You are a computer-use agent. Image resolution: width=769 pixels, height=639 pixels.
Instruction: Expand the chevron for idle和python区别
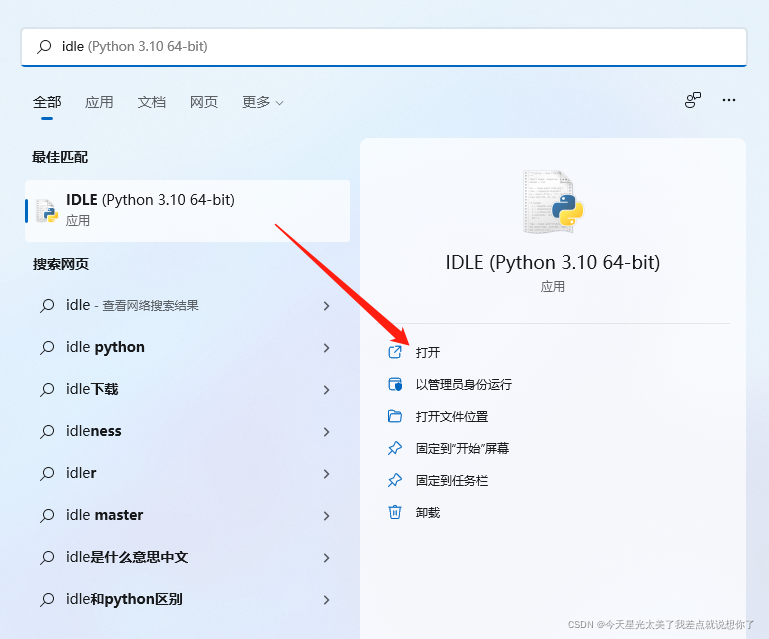point(327,600)
